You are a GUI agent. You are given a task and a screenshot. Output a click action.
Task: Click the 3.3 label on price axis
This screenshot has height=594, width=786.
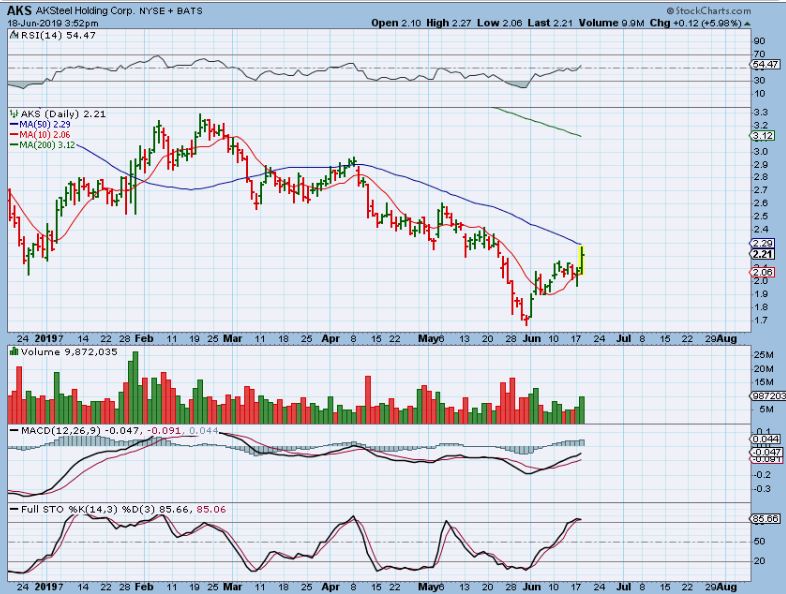pyautogui.click(x=760, y=112)
